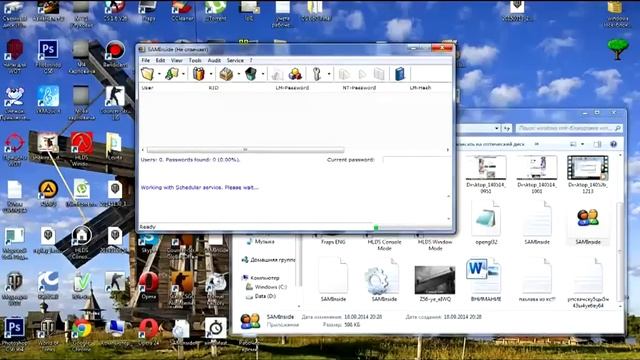Click the LM-Password column header
The image size is (640, 360).
292,88
